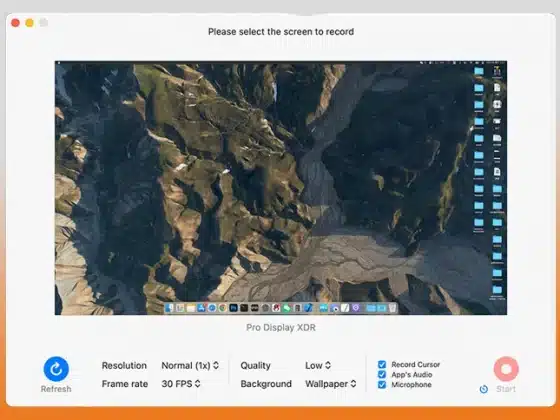Open the Frame rate dropdown showing 30 FPS
This screenshot has width=560, height=420.
181,384
